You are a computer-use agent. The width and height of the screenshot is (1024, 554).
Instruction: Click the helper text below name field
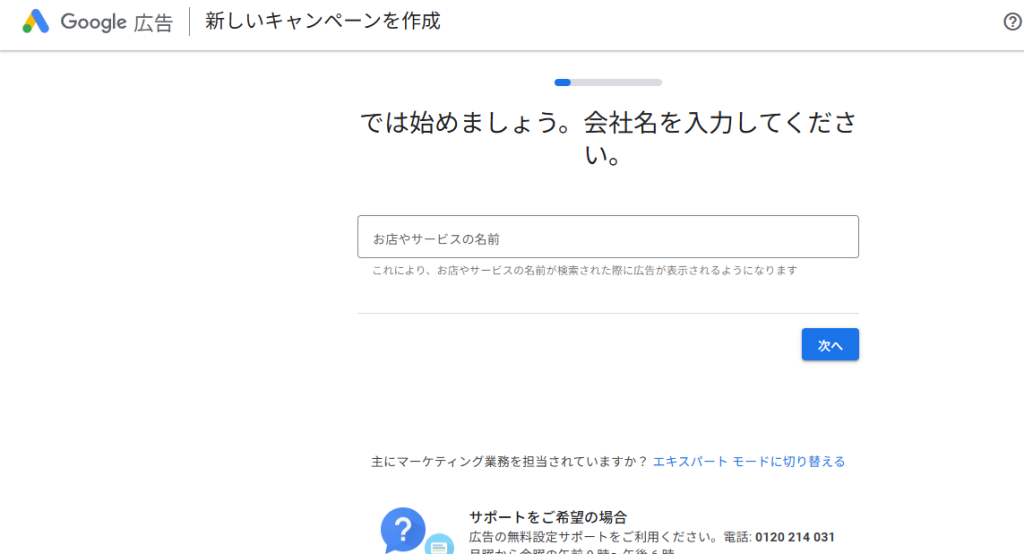click(584, 270)
